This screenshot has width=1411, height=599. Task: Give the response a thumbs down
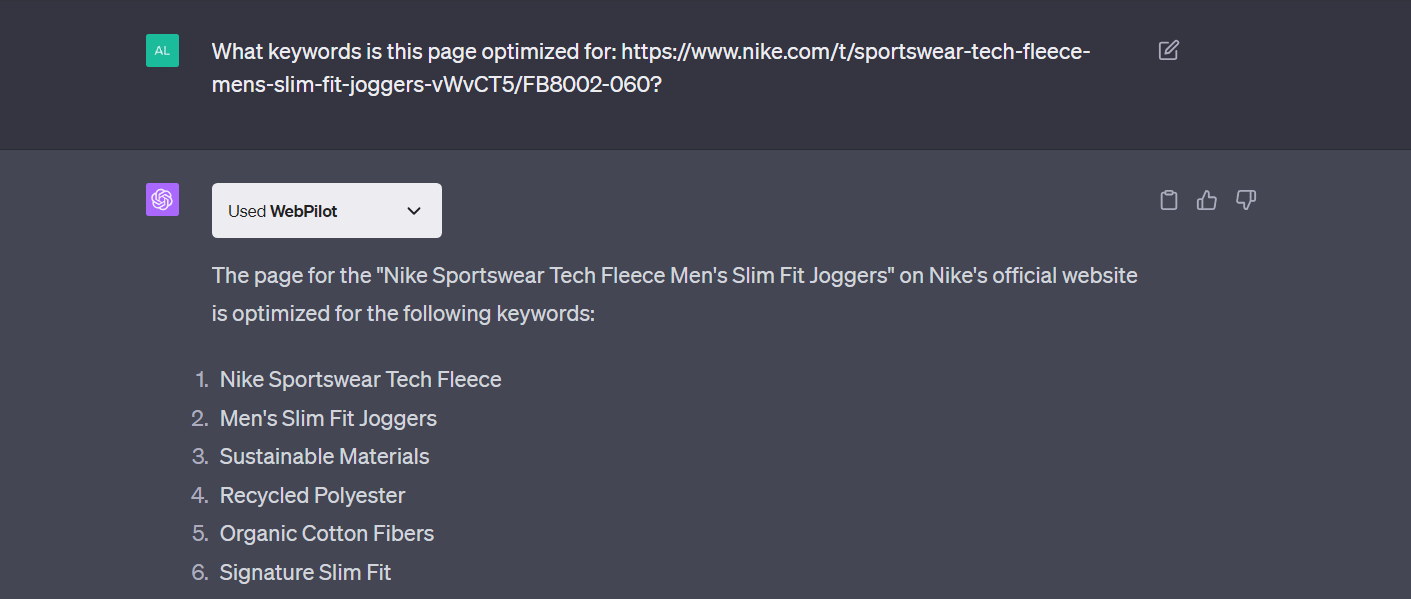[x=1246, y=200]
